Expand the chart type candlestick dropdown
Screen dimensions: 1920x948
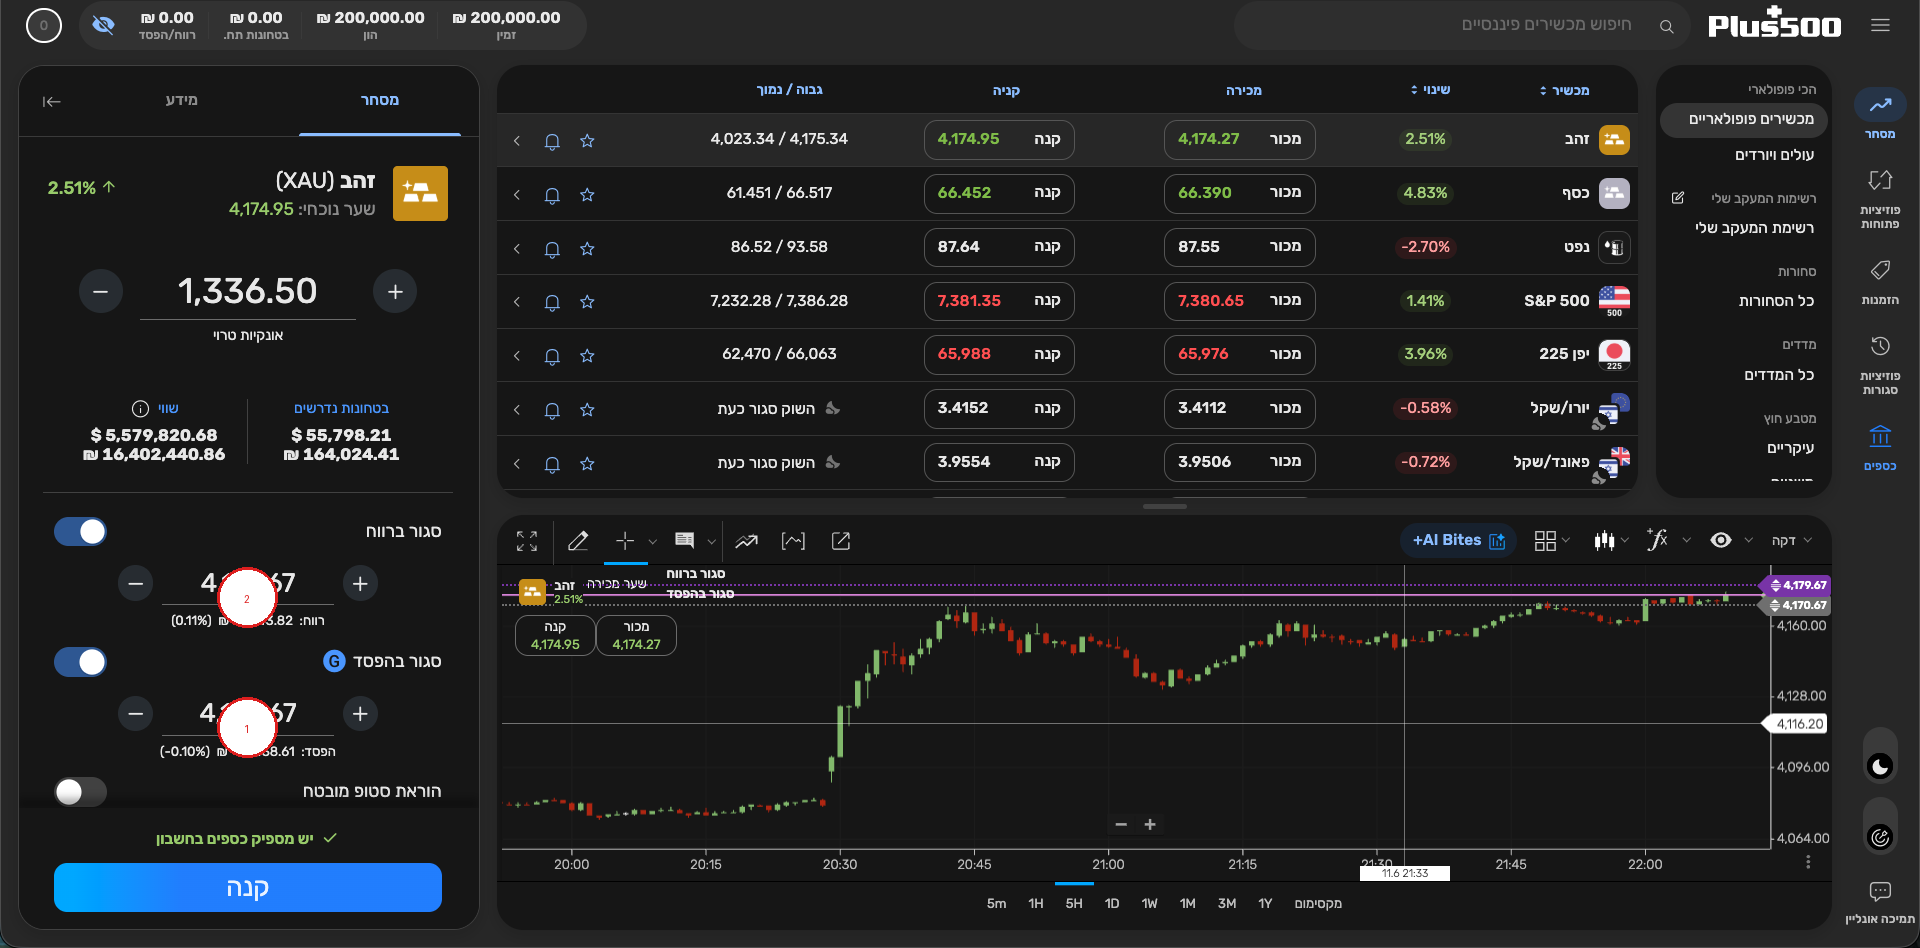click(1612, 540)
